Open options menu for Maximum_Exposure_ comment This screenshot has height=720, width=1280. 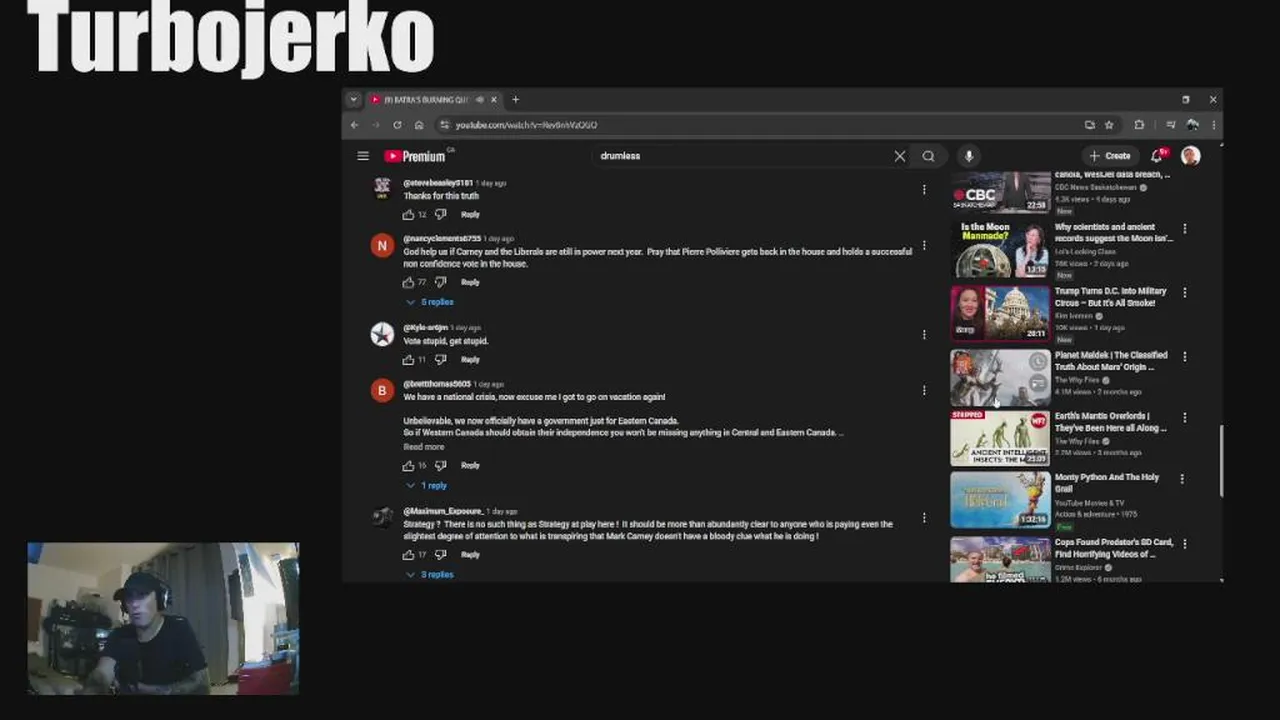tap(924, 518)
